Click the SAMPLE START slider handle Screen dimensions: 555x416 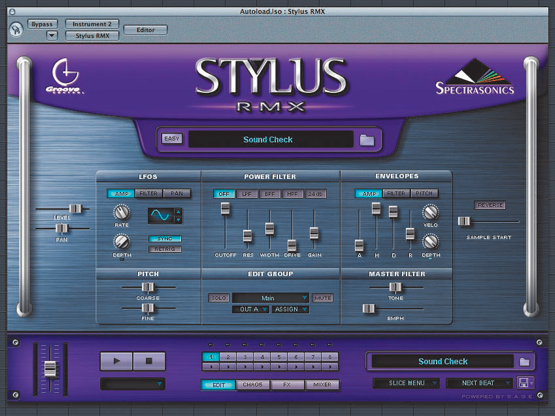pyautogui.click(x=464, y=221)
